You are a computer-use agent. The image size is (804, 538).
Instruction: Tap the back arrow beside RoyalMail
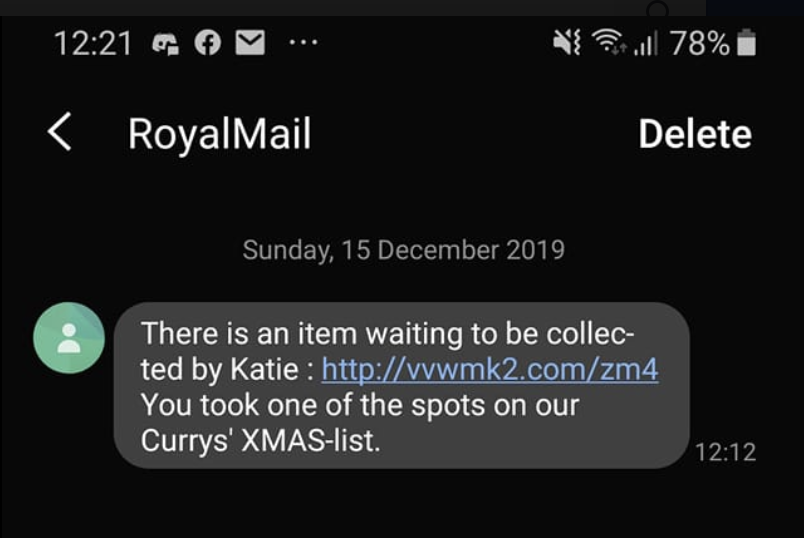(60, 133)
